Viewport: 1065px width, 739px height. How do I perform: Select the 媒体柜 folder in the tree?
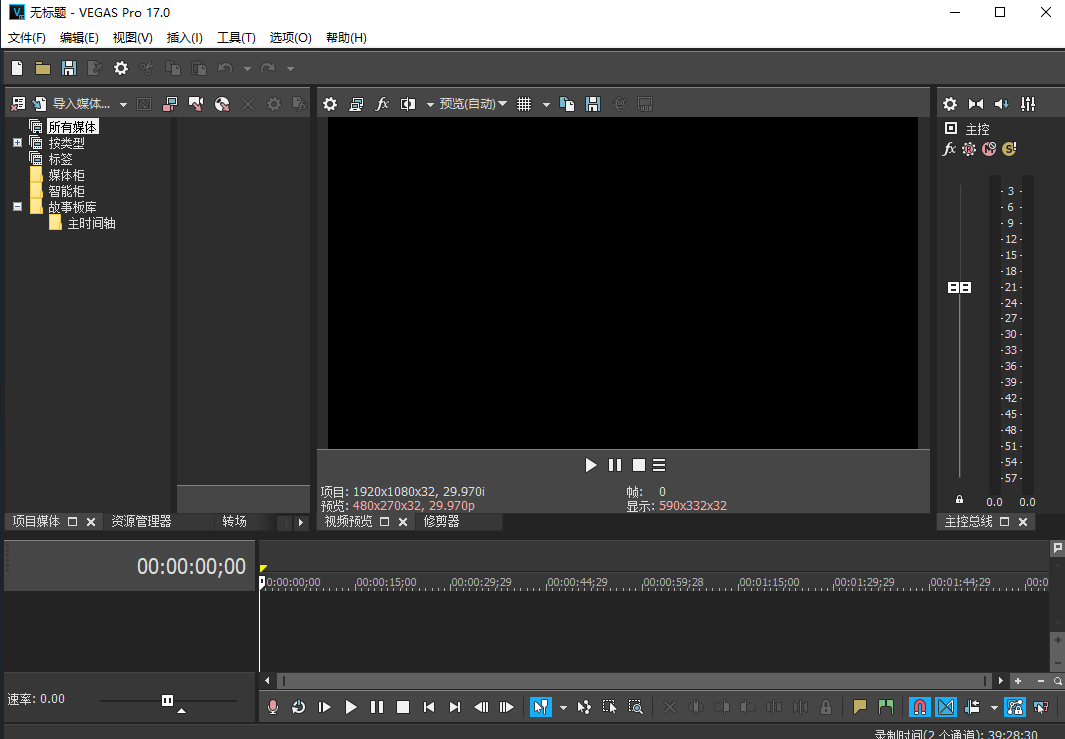point(67,175)
